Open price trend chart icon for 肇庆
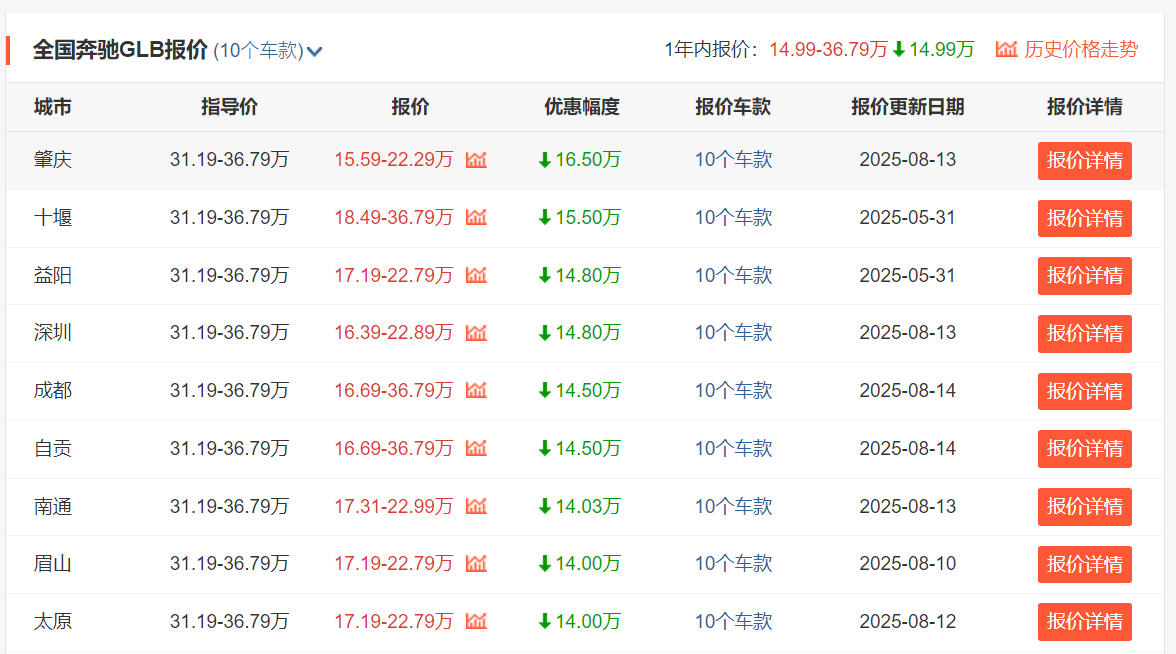 476,160
